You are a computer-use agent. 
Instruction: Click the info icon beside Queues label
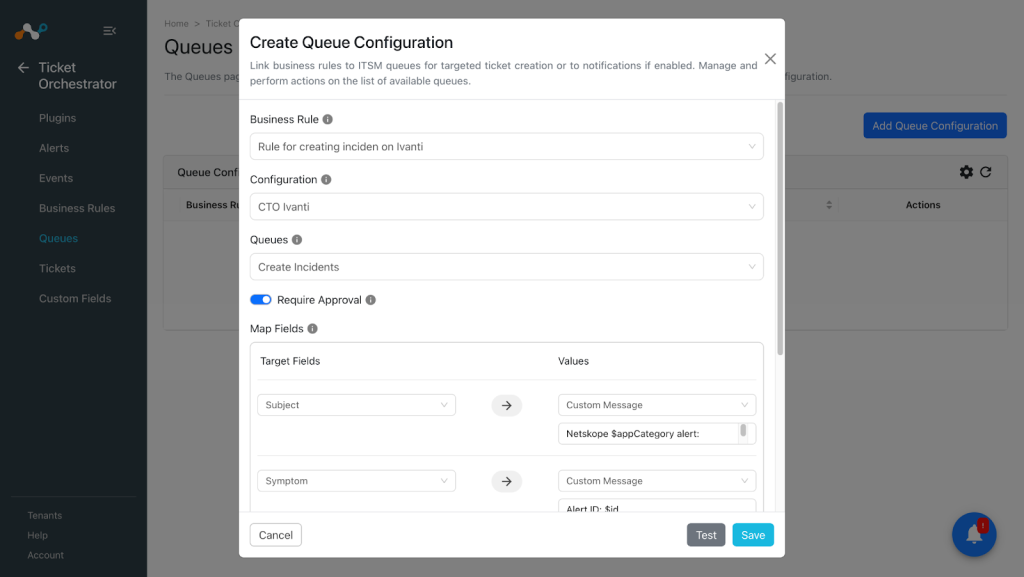(x=297, y=240)
